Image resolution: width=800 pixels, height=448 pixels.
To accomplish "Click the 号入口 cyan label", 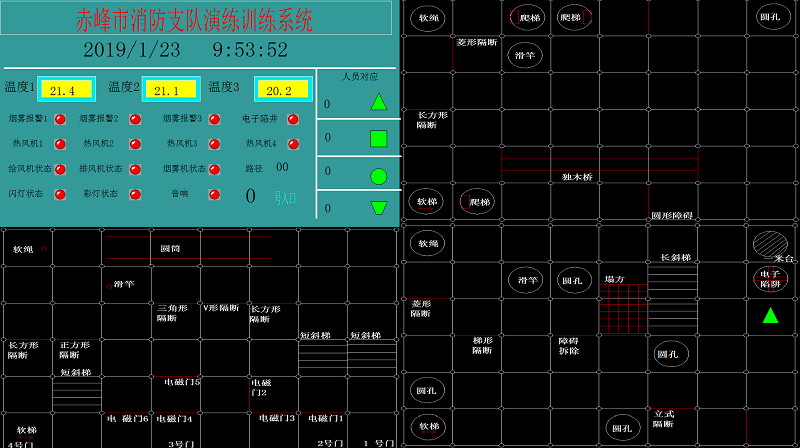I will 285,198.
